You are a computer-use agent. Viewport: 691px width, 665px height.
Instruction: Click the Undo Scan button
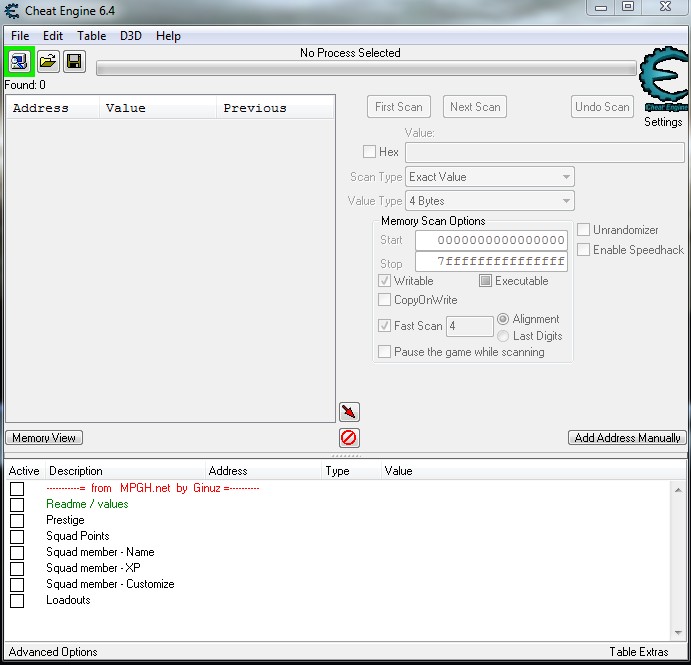tap(602, 107)
